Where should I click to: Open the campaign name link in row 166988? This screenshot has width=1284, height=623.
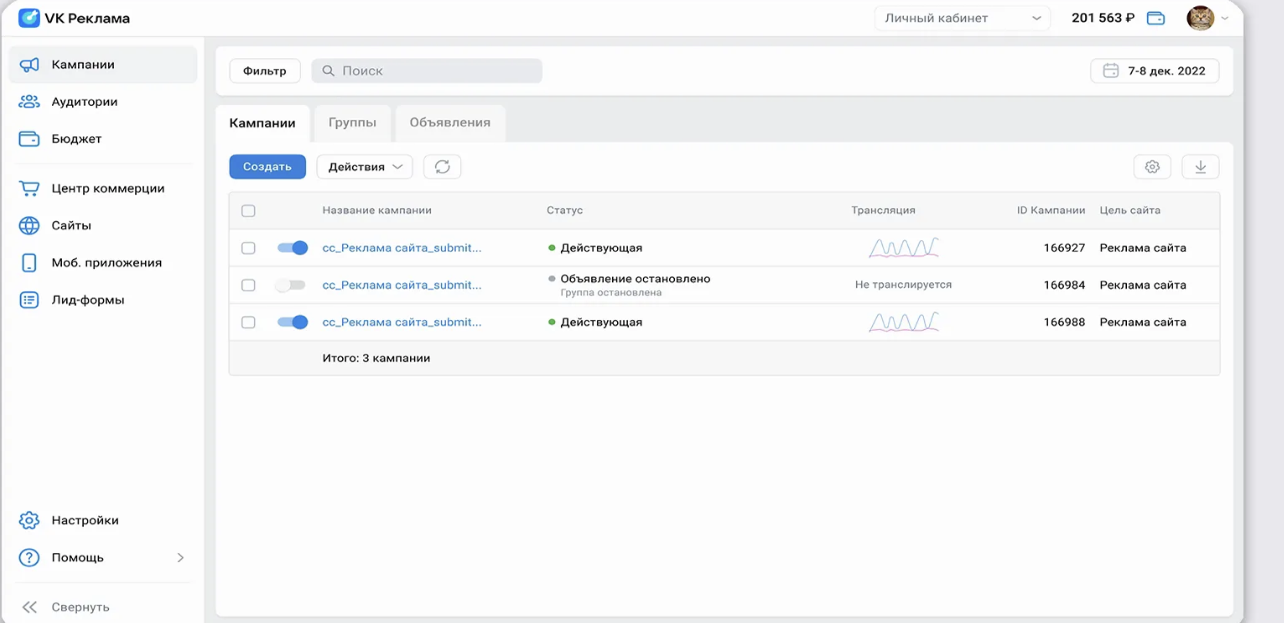tap(402, 322)
